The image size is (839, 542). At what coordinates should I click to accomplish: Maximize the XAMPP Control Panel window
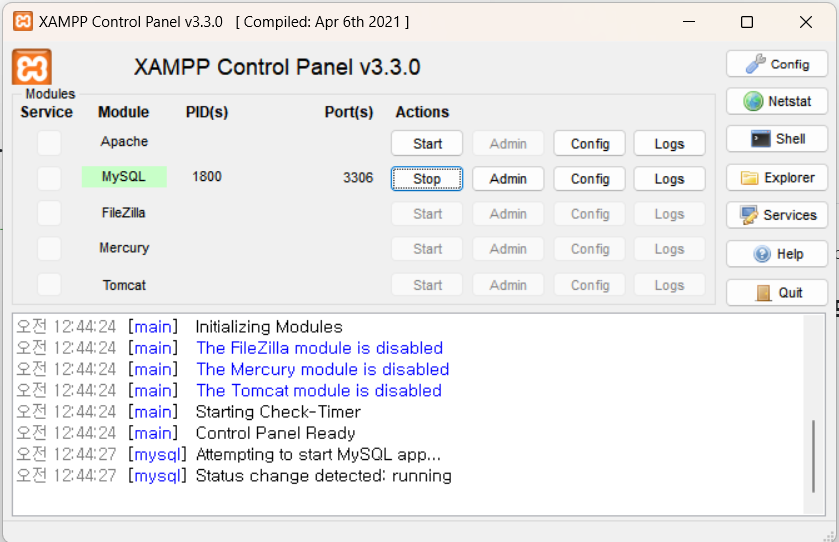coord(747,21)
